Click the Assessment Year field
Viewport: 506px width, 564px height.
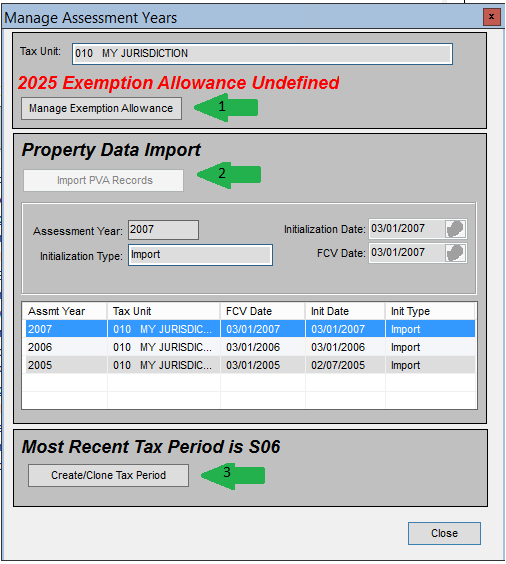163,230
